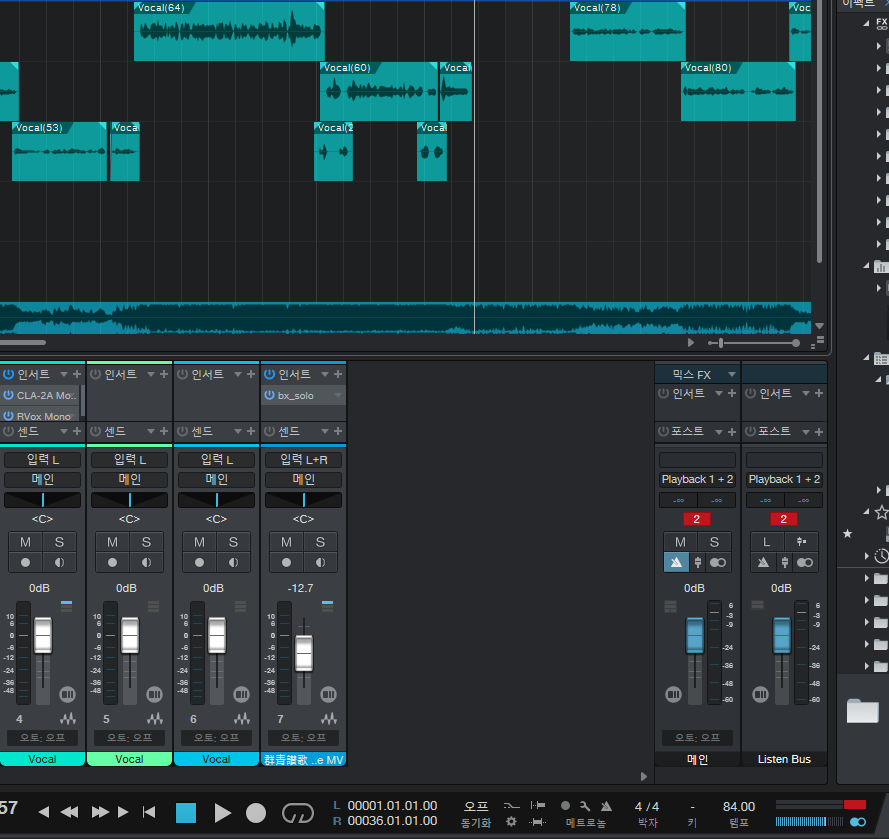Image resolution: width=889 pixels, height=839 pixels.
Task: Select the Vocal(60) audio clip
Action: pos(379,91)
